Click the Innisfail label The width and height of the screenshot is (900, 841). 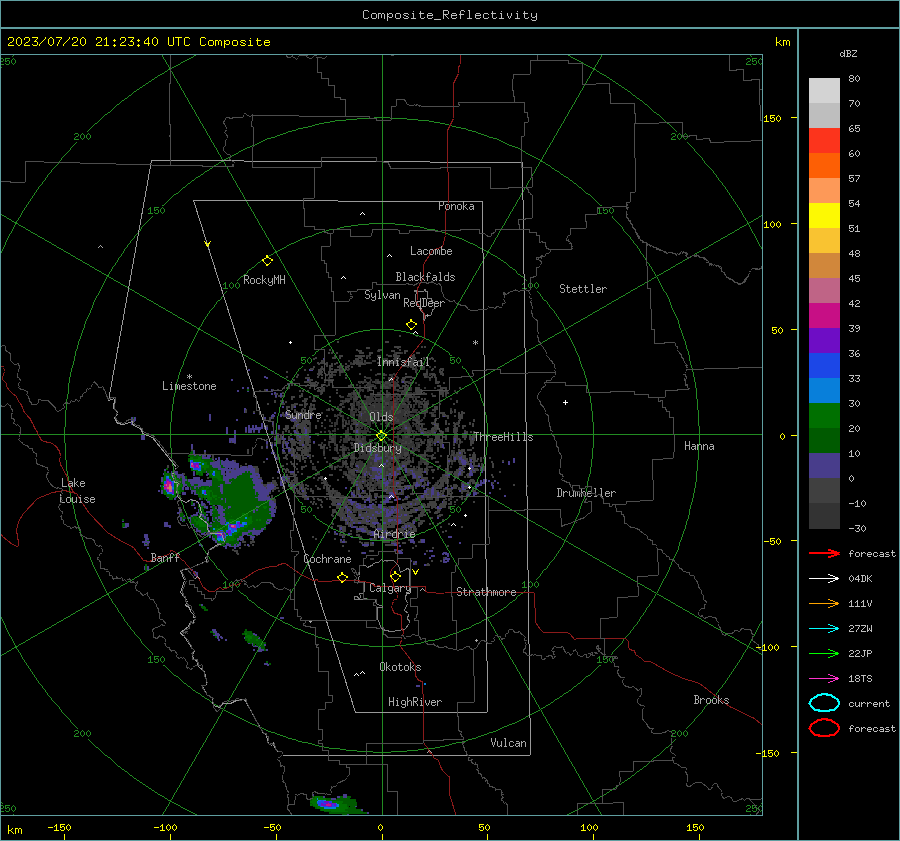pos(403,362)
